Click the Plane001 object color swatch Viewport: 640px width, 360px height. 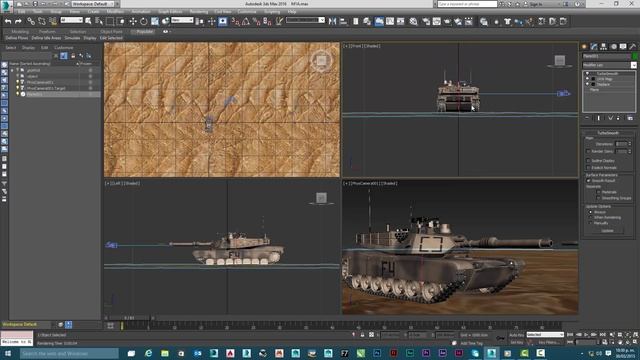tap(634, 56)
